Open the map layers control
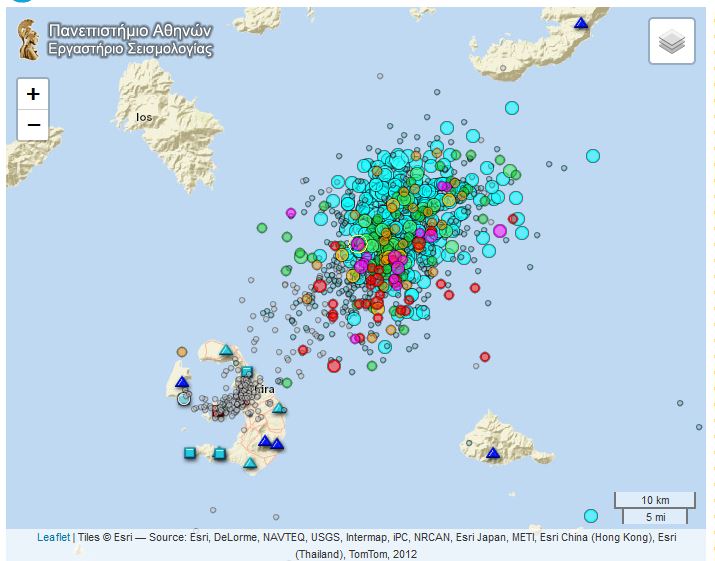The height and width of the screenshot is (561, 715). 671,42
